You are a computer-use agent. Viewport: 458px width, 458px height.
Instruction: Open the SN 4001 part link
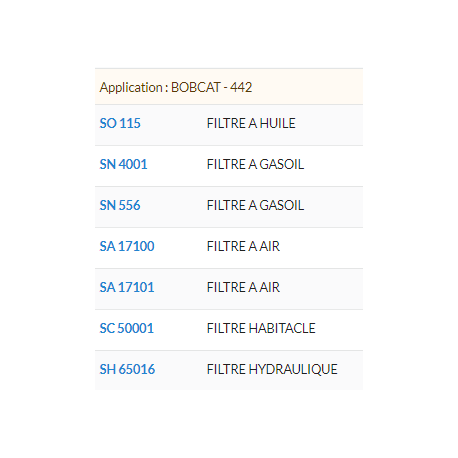point(123,164)
